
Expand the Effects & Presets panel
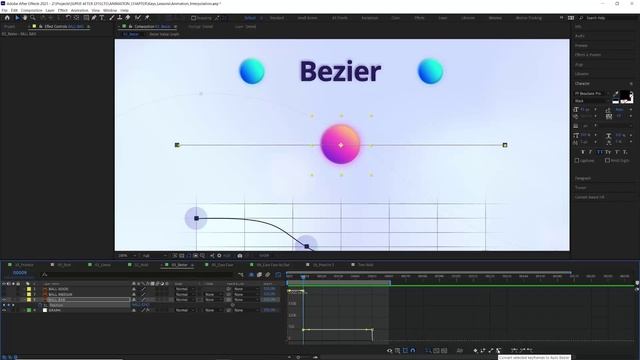pos(588,55)
